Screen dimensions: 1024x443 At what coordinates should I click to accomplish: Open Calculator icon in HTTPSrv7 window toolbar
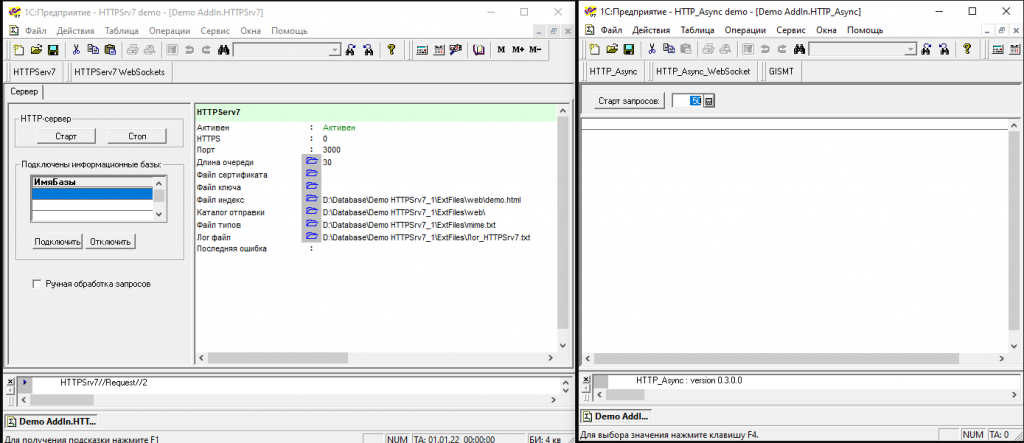[422, 49]
